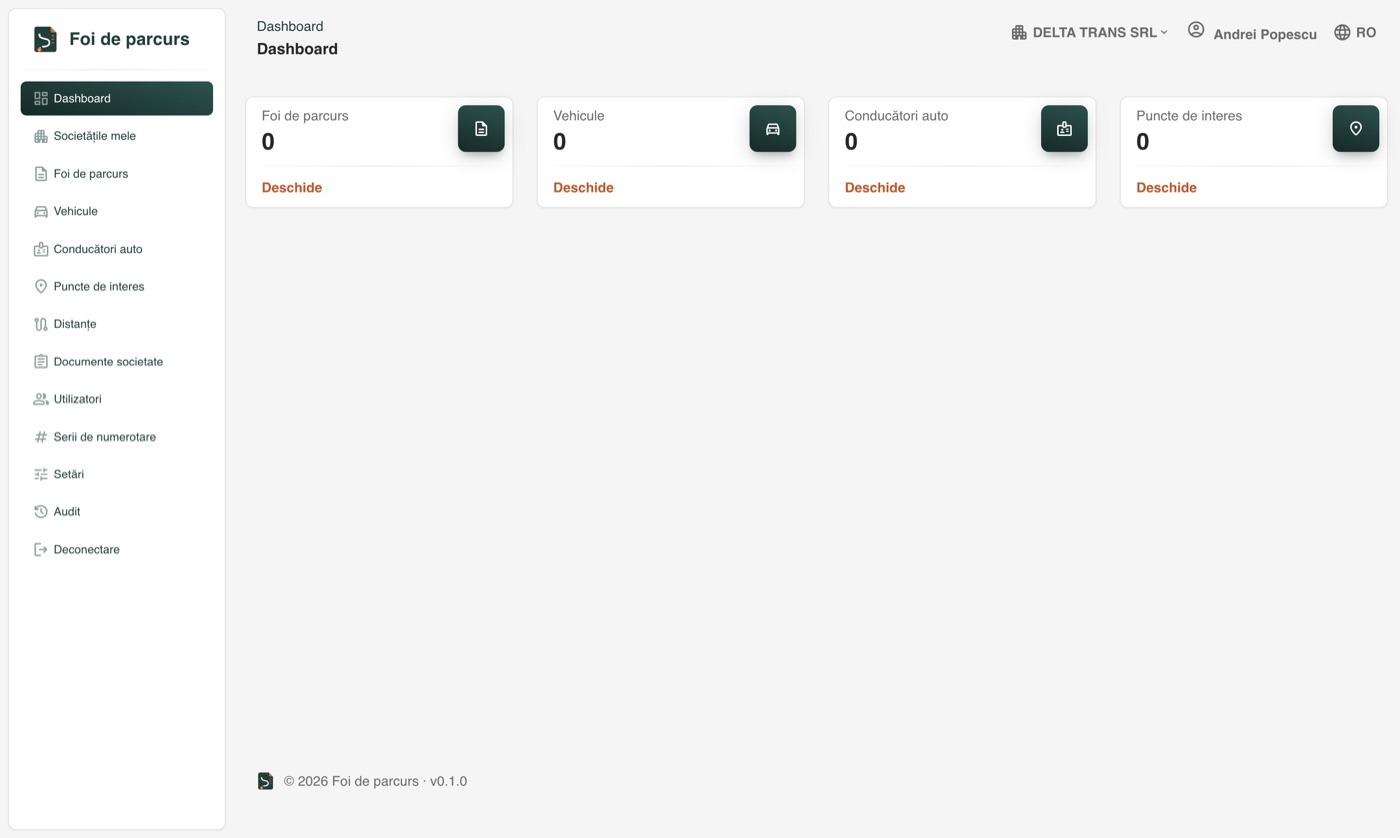Click the Dashboard breadcrumb text
The width and height of the screenshot is (1400, 838).
click(x=290, y=26)
